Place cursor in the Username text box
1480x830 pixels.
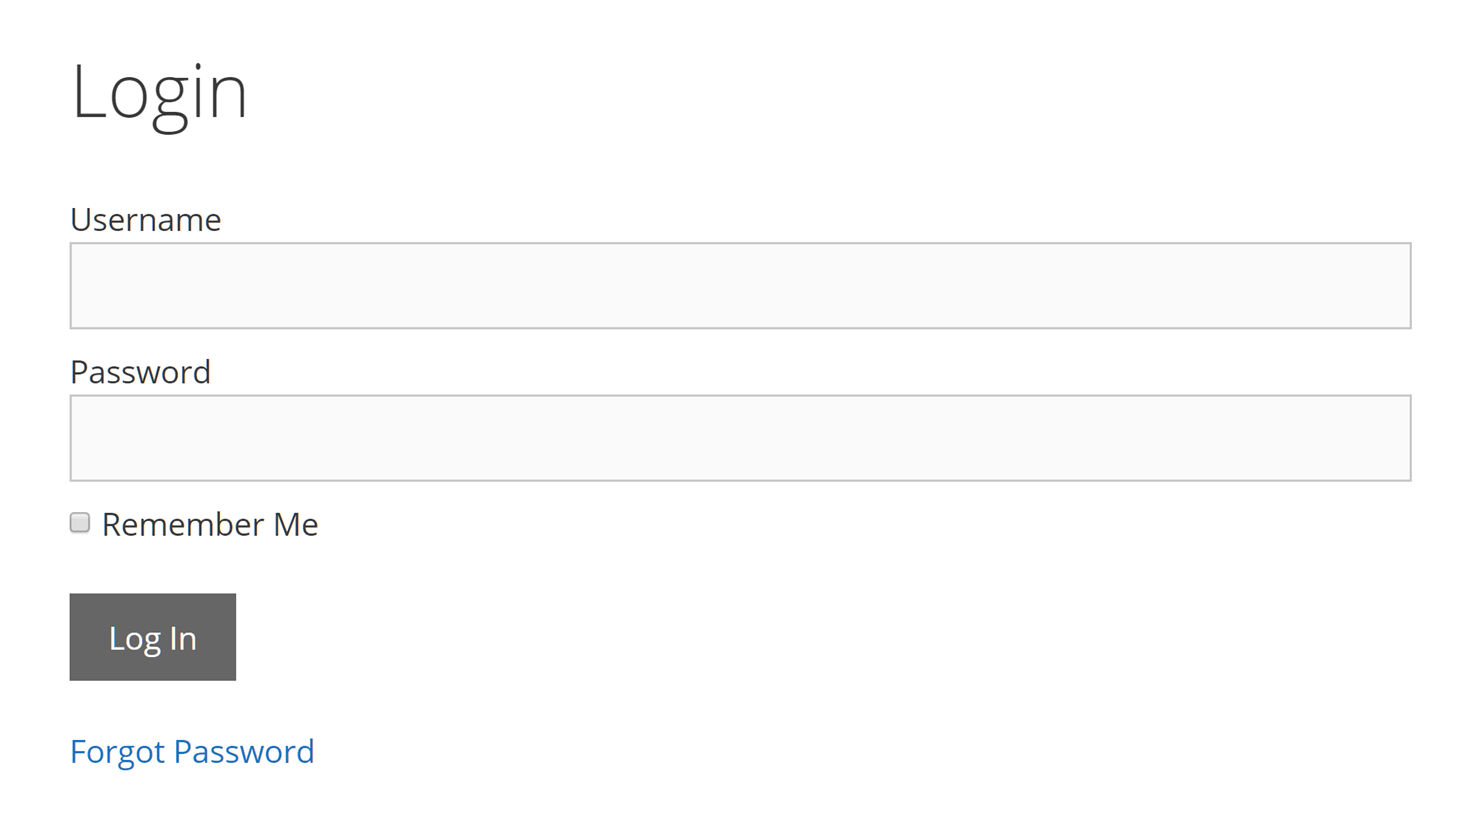click(x=740, y=285)
